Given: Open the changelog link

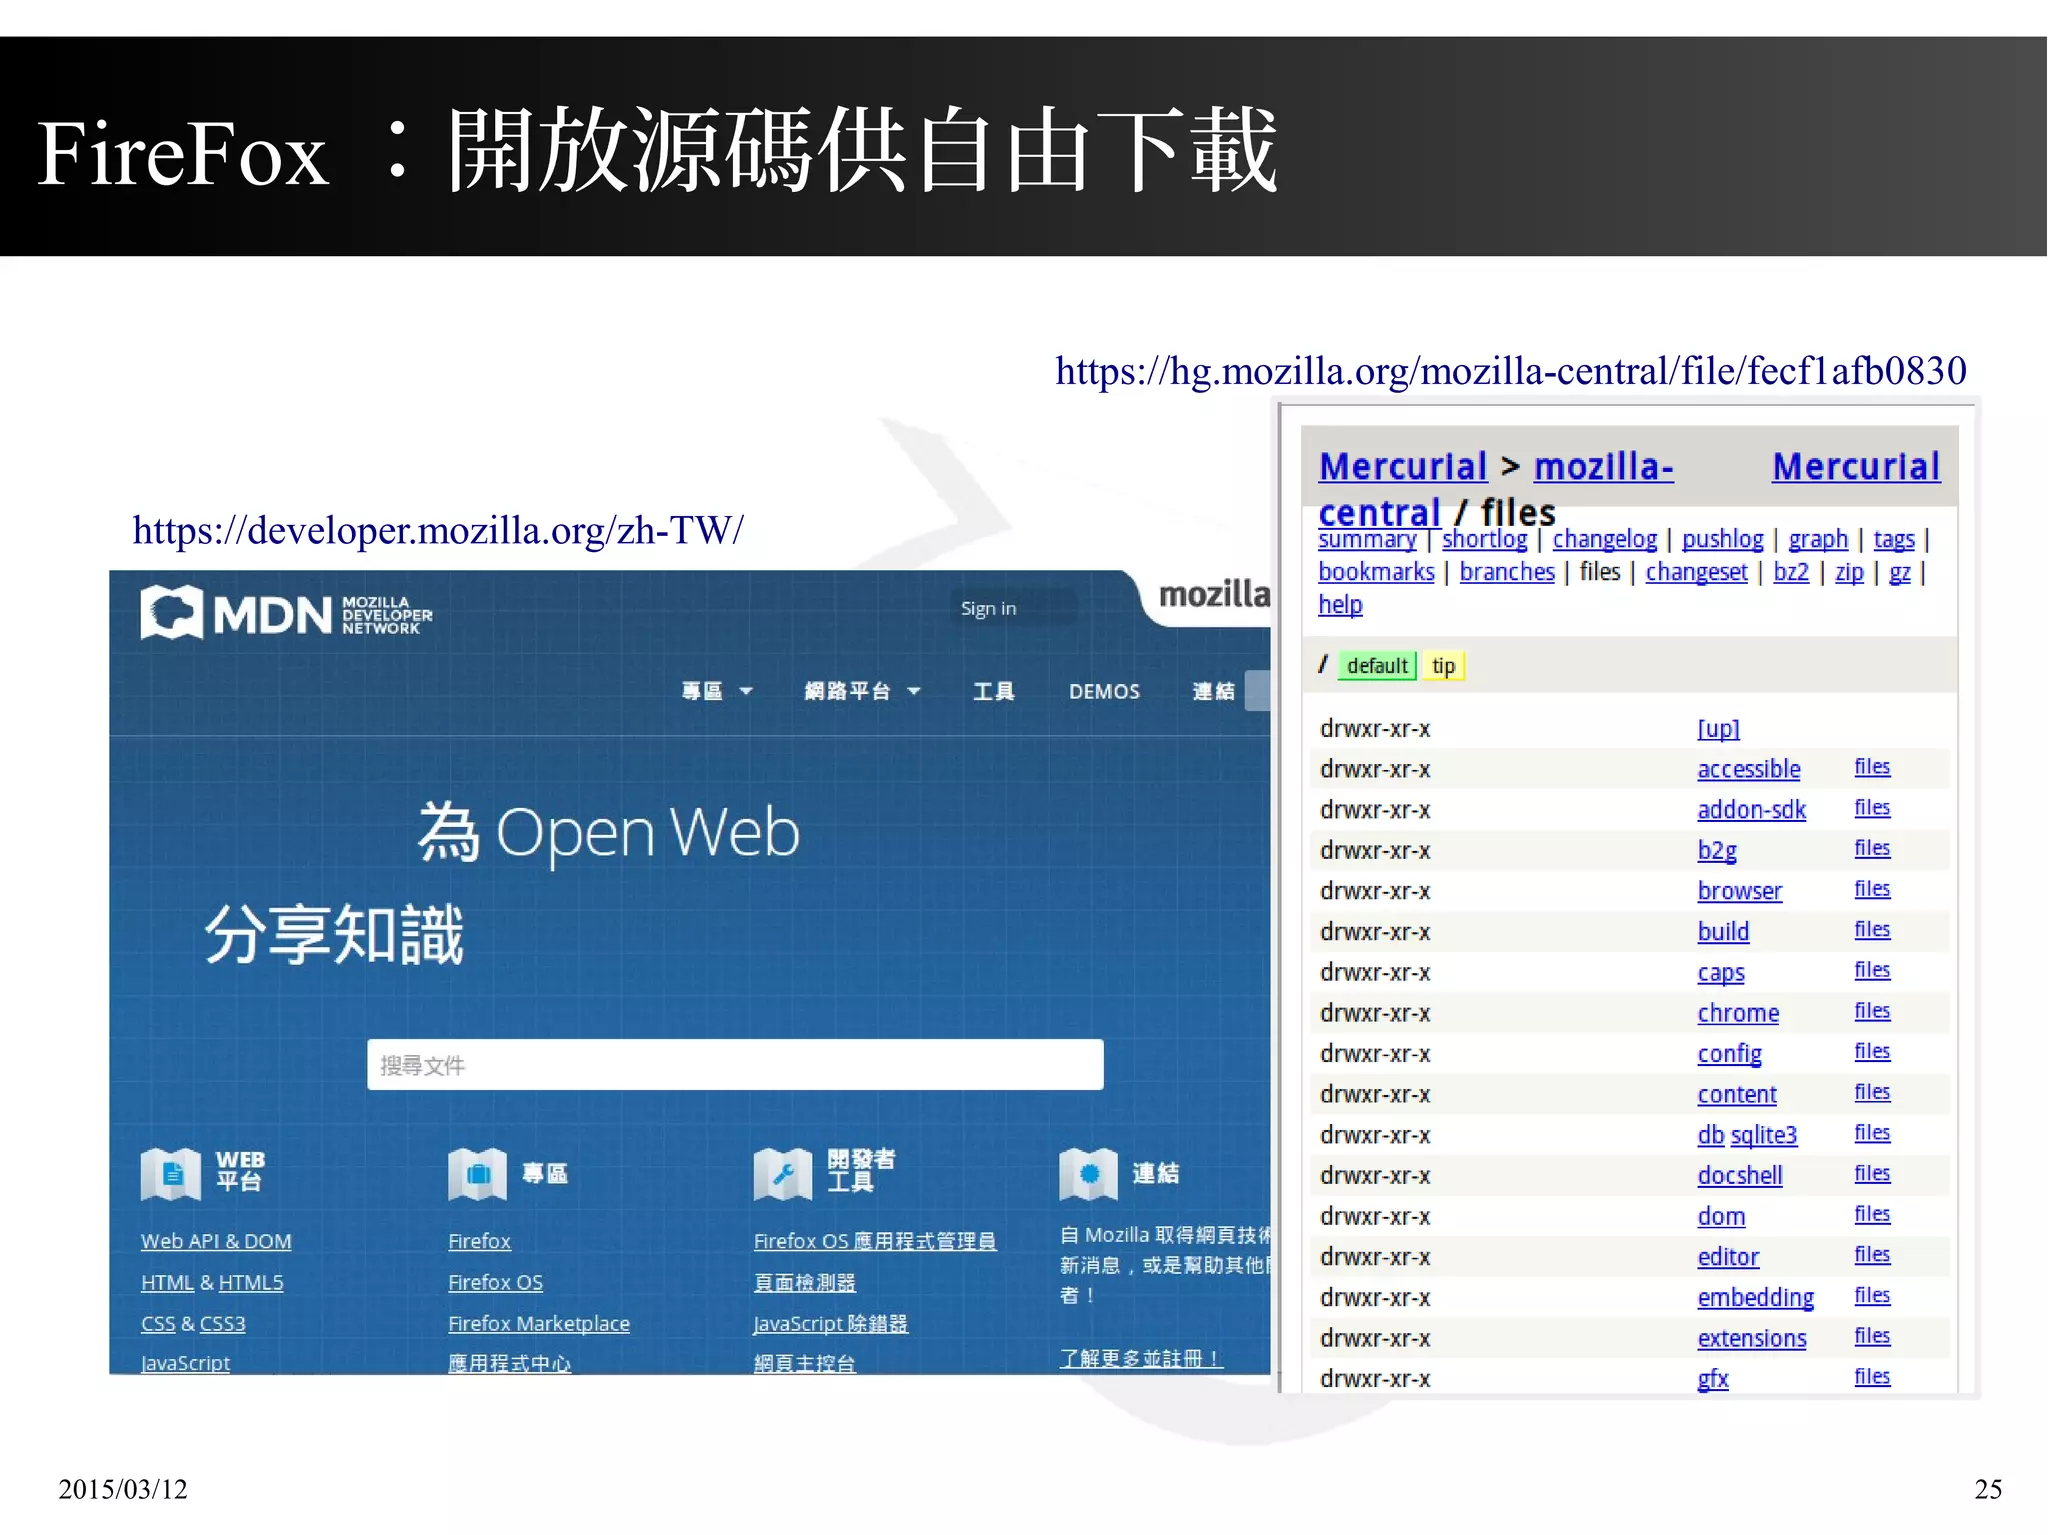Looking at the screenshot, I should [x=1604, y=539].
